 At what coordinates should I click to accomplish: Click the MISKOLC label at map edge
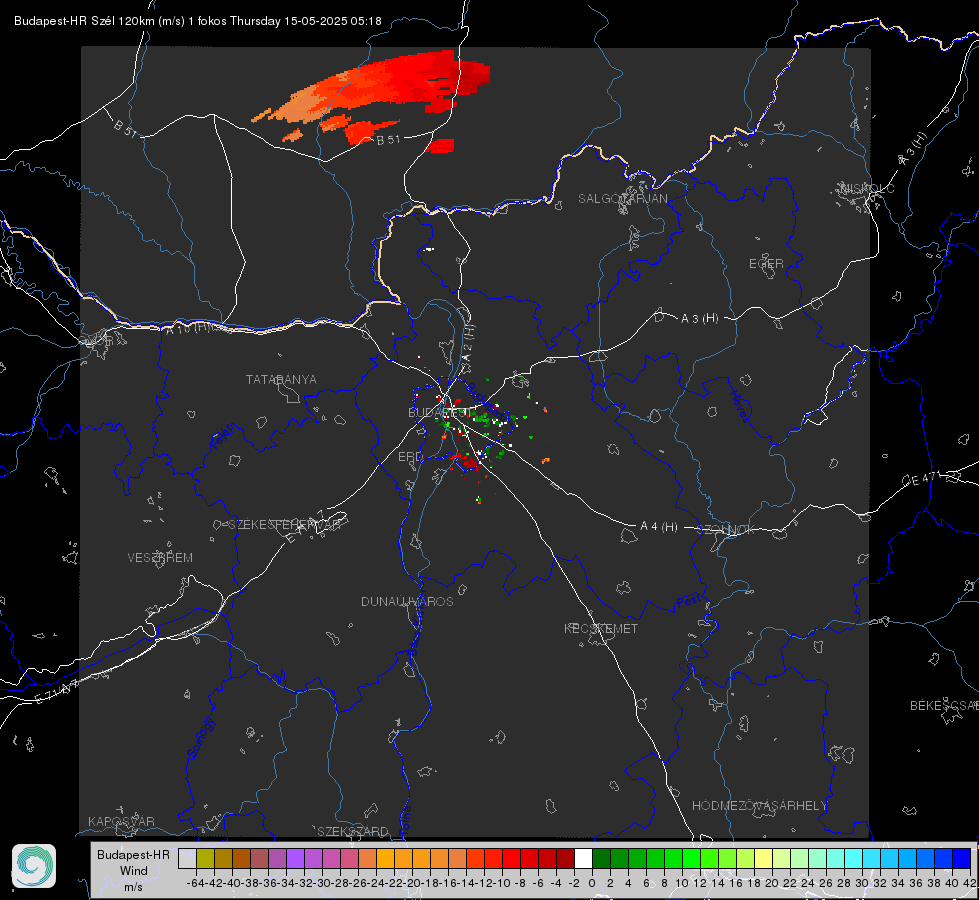tap(867, 189)
